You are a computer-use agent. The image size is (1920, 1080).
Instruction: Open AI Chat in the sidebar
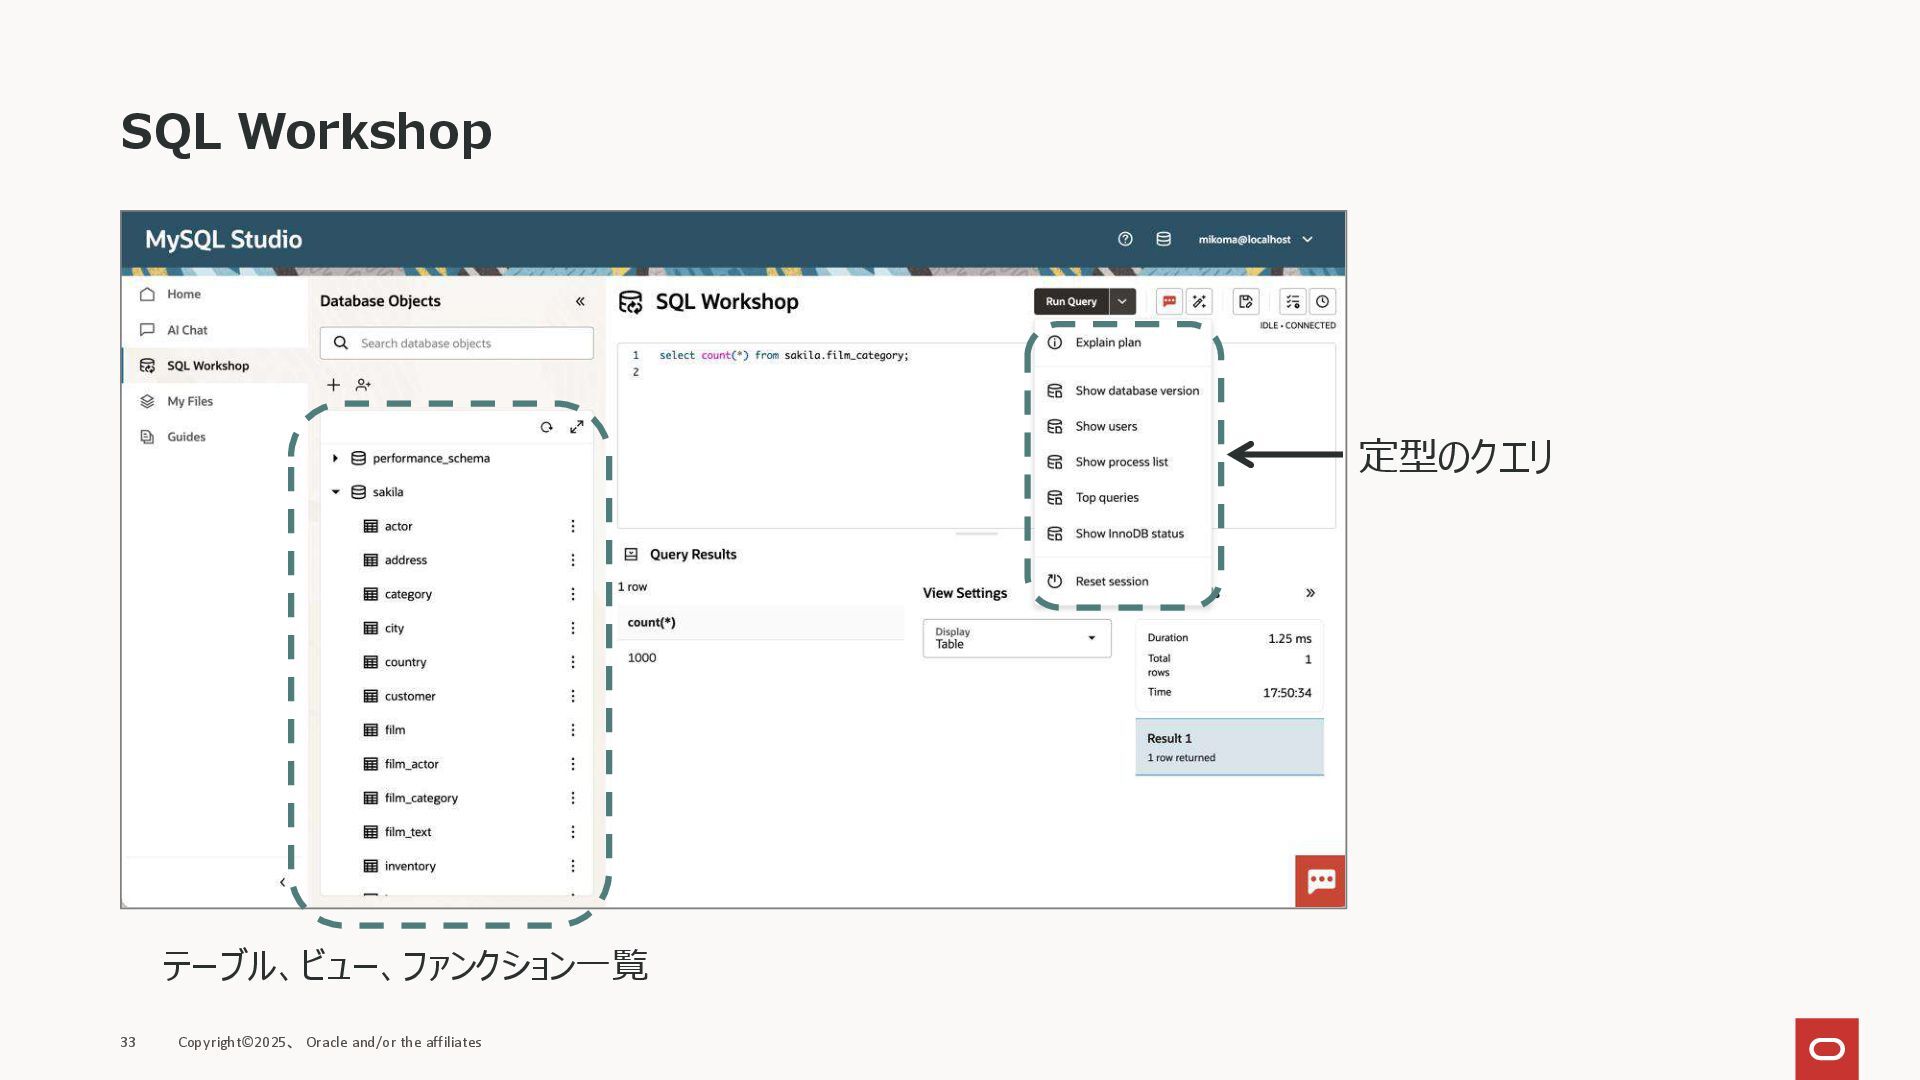(x=187, y=330)
